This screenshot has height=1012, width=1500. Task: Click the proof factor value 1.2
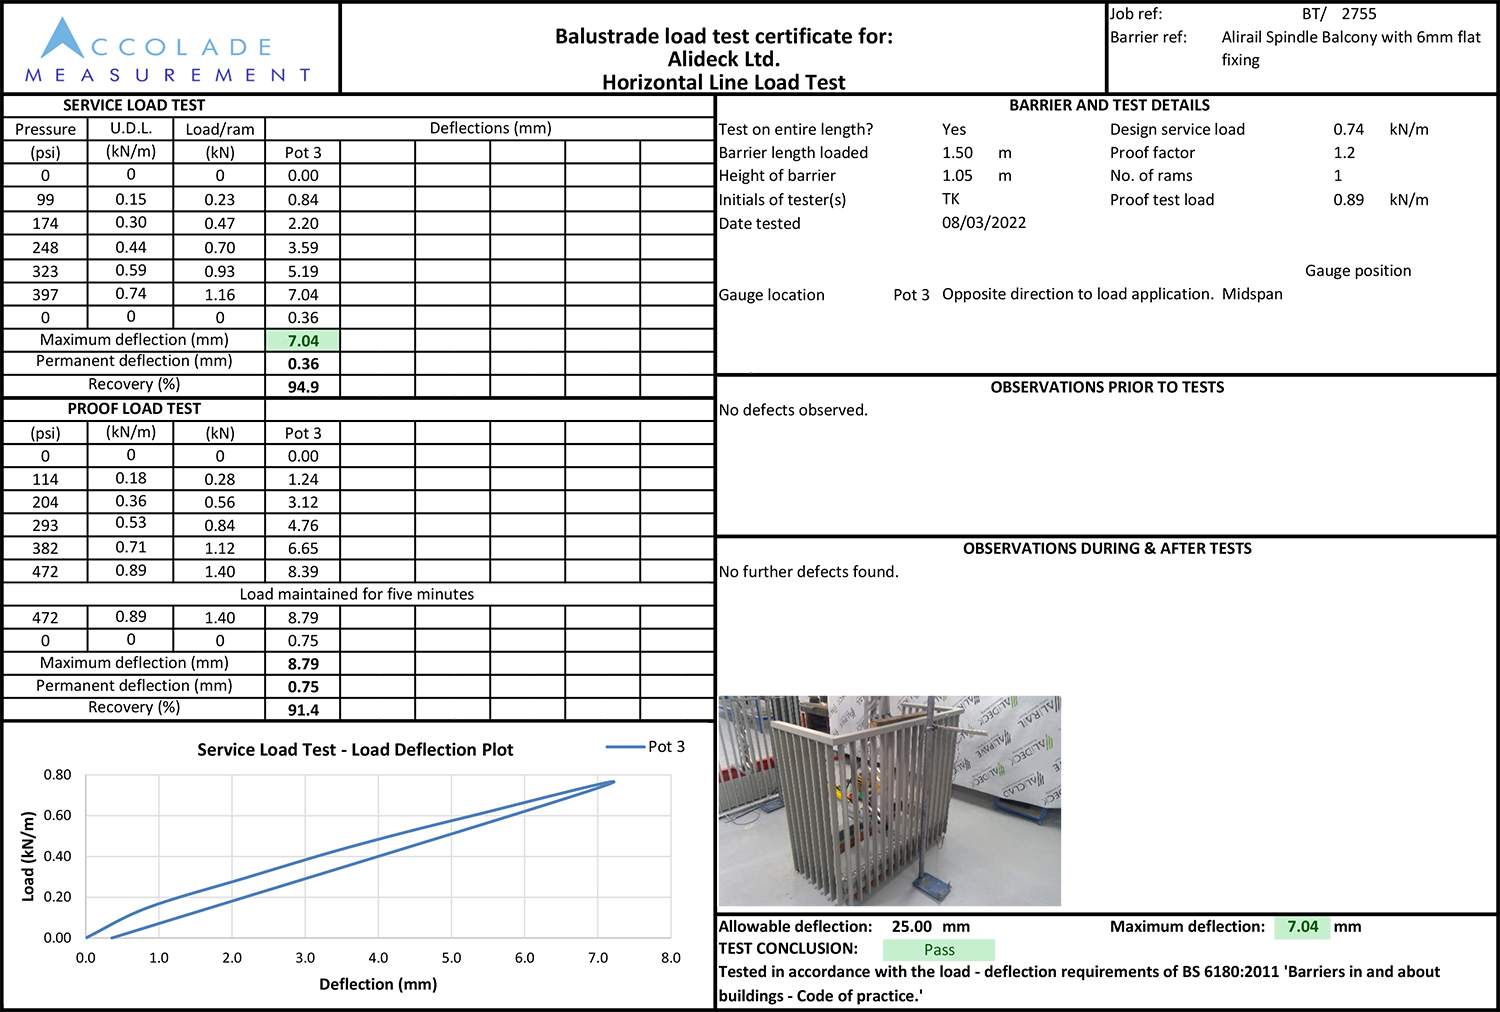tap(1344, 153)
